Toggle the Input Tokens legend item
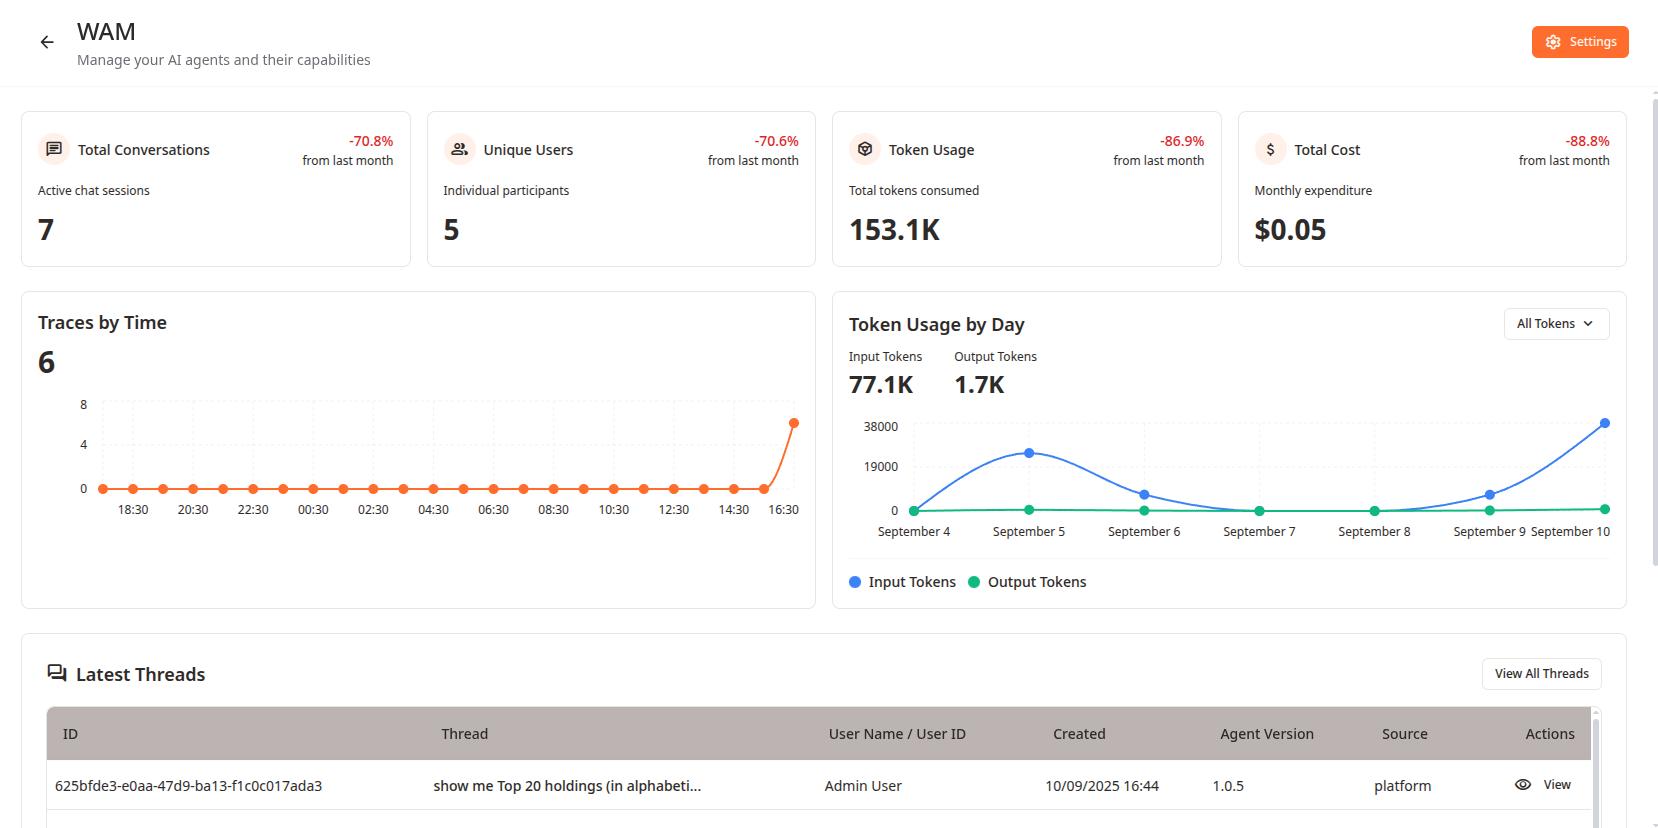The height and width of the screenshot is (828, 1658). coord(902,582)
